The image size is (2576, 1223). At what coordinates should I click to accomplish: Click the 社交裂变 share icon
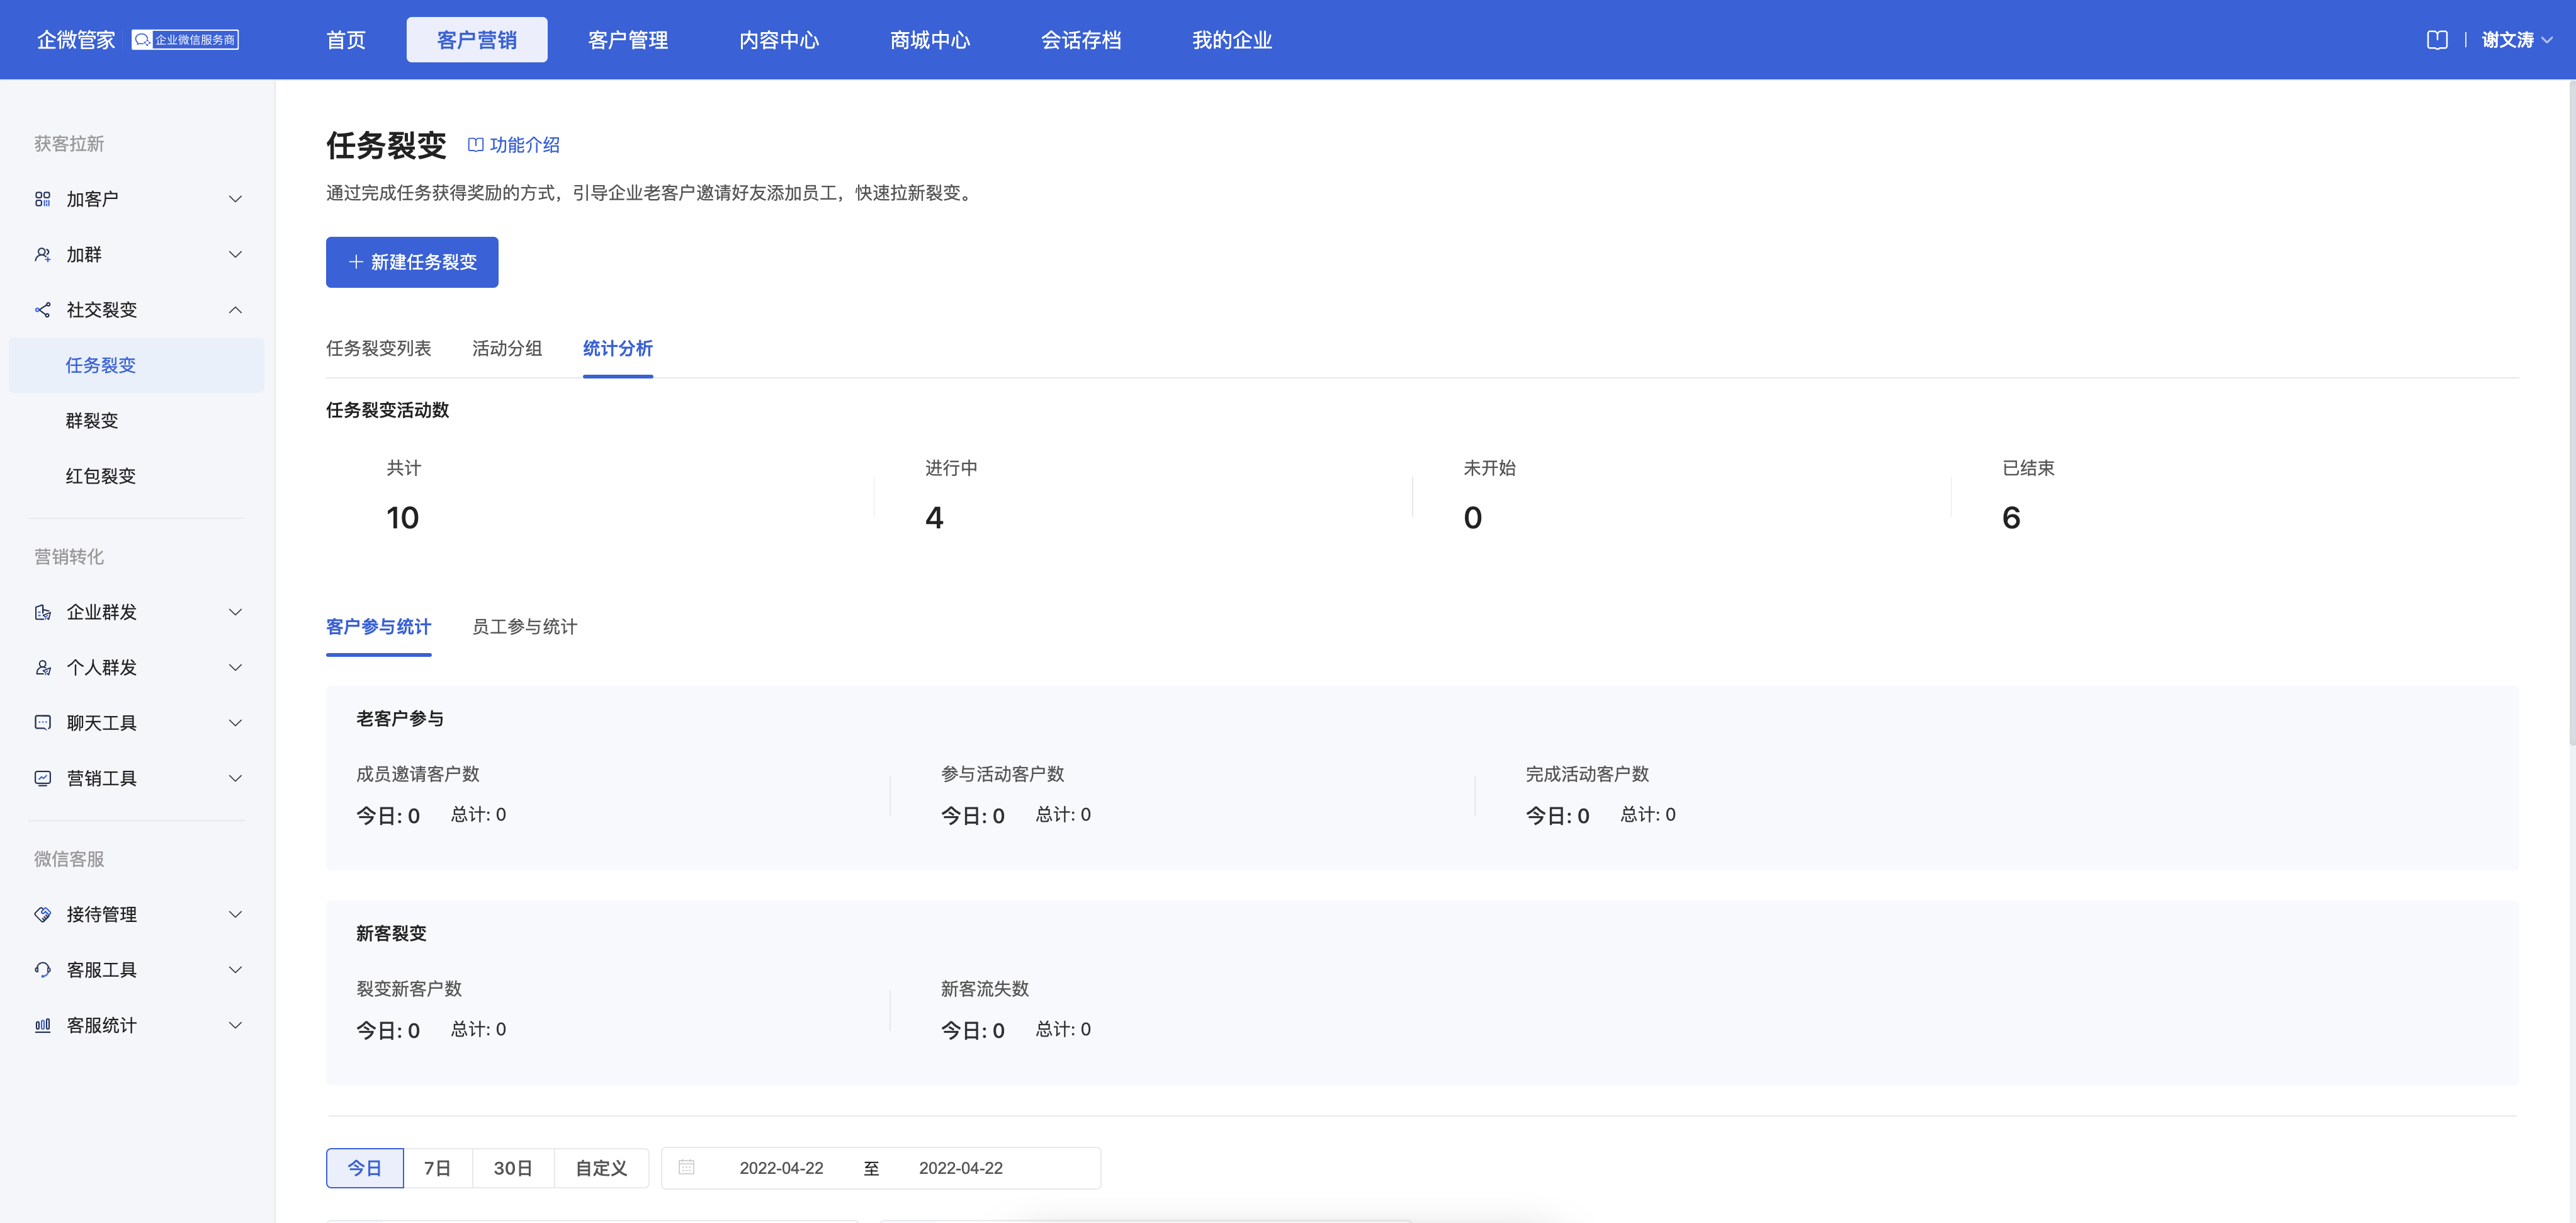tap(42, 310)
